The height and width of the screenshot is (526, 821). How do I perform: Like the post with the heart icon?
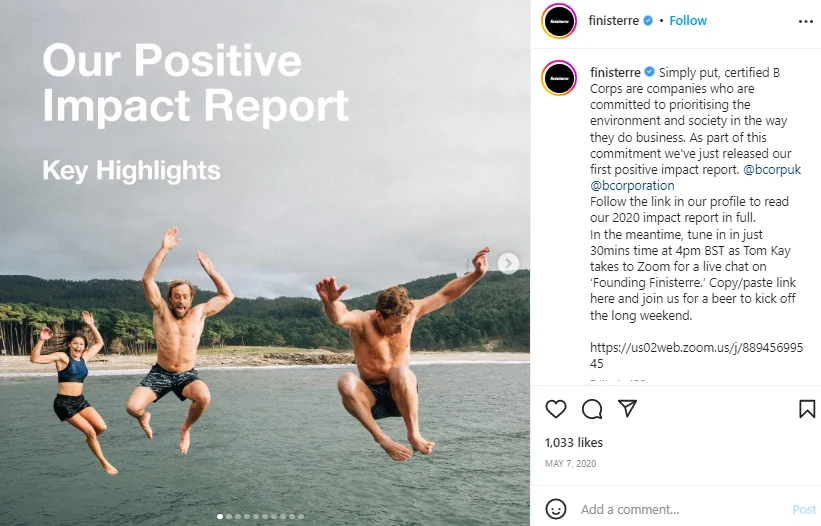(x=556, y=409)
